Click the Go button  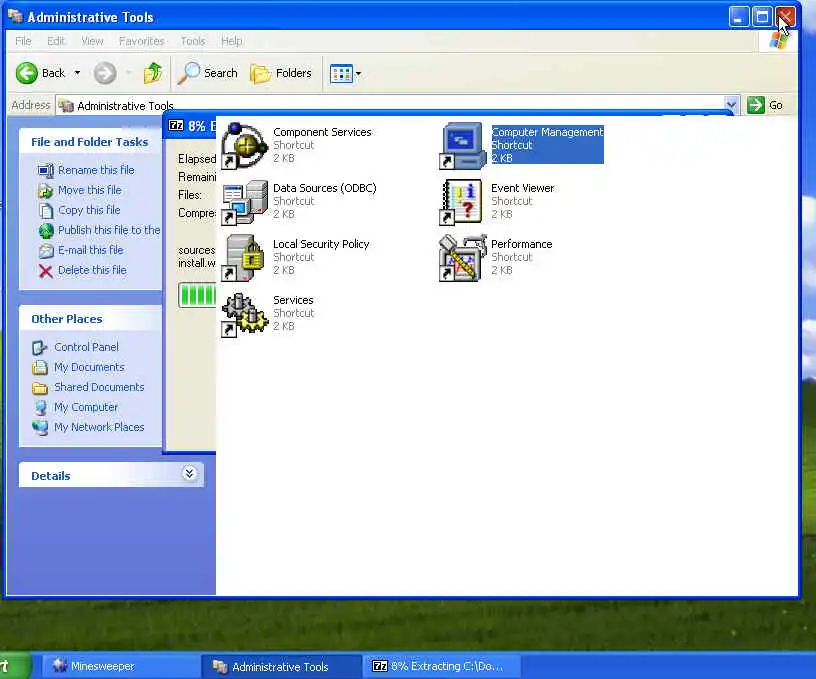pyautogui.click(x=765, y=105)
